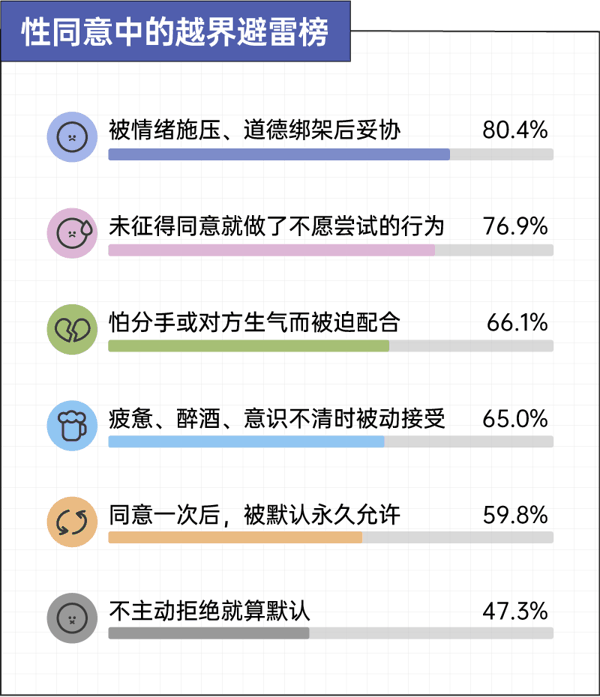The image size is (600, 697).
Task: Click the pink 76.9% progress bar
Action: point(272,250)
